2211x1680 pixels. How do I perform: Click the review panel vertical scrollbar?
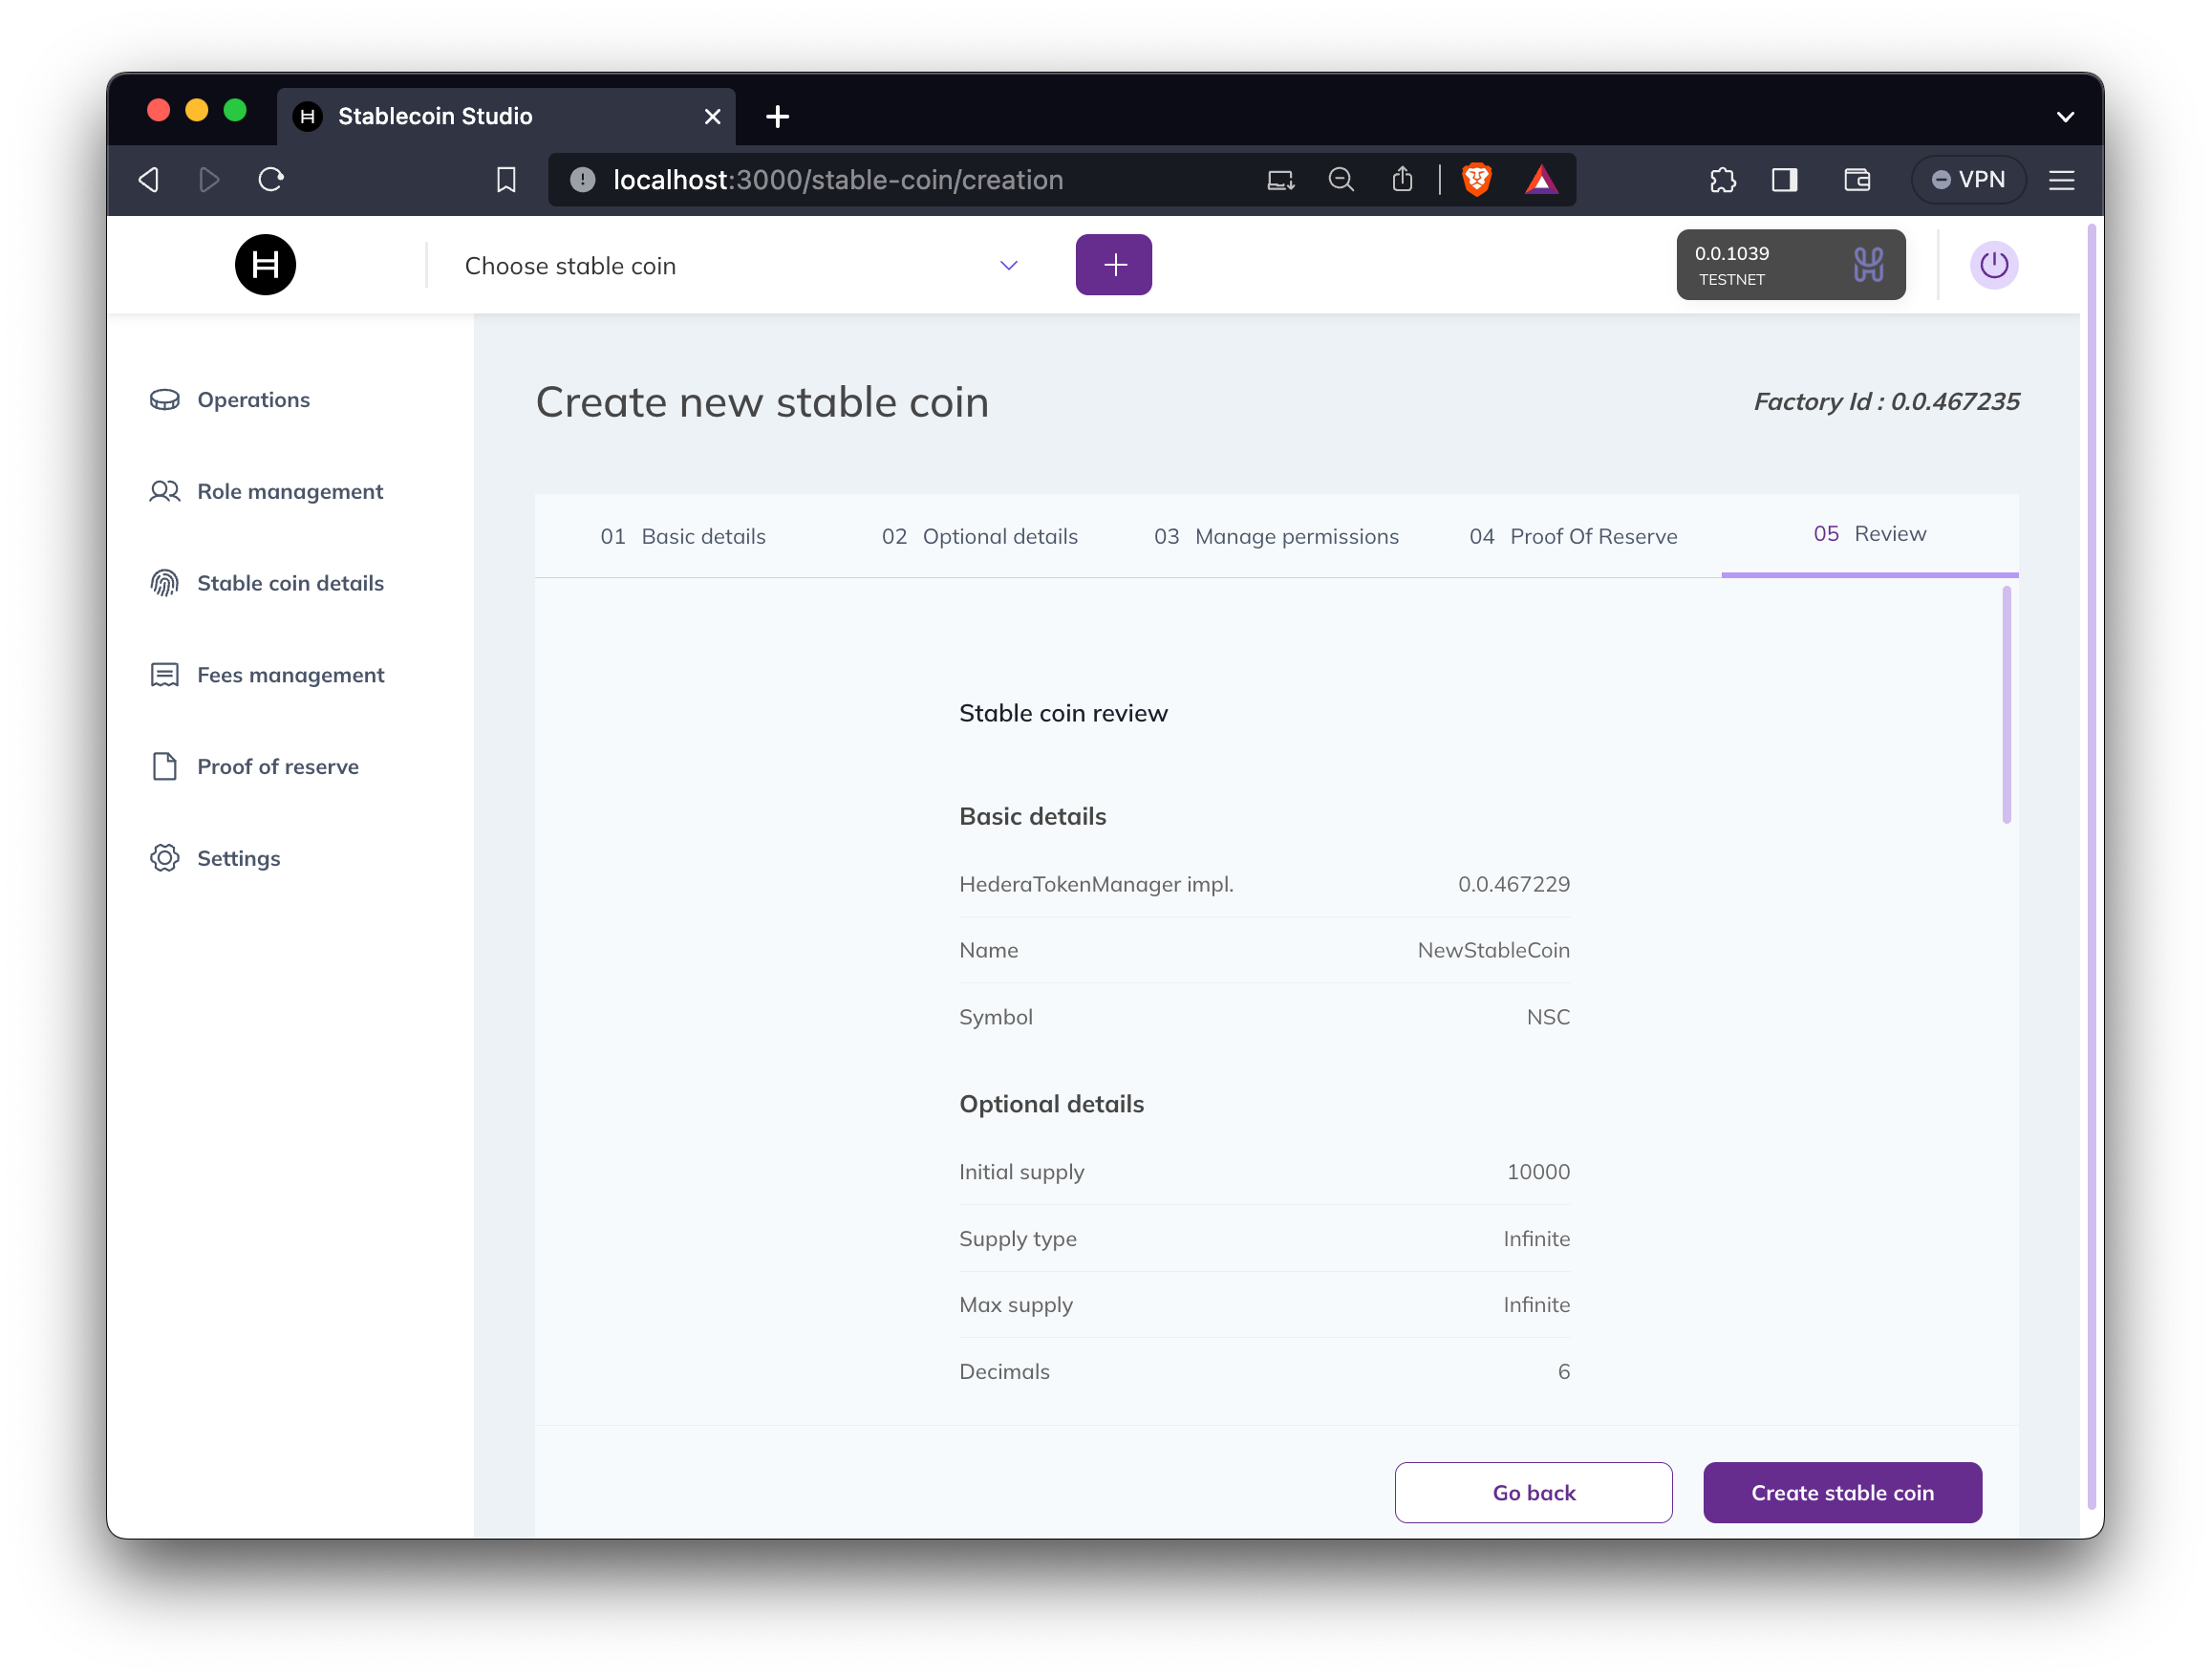coord(2006,705)
